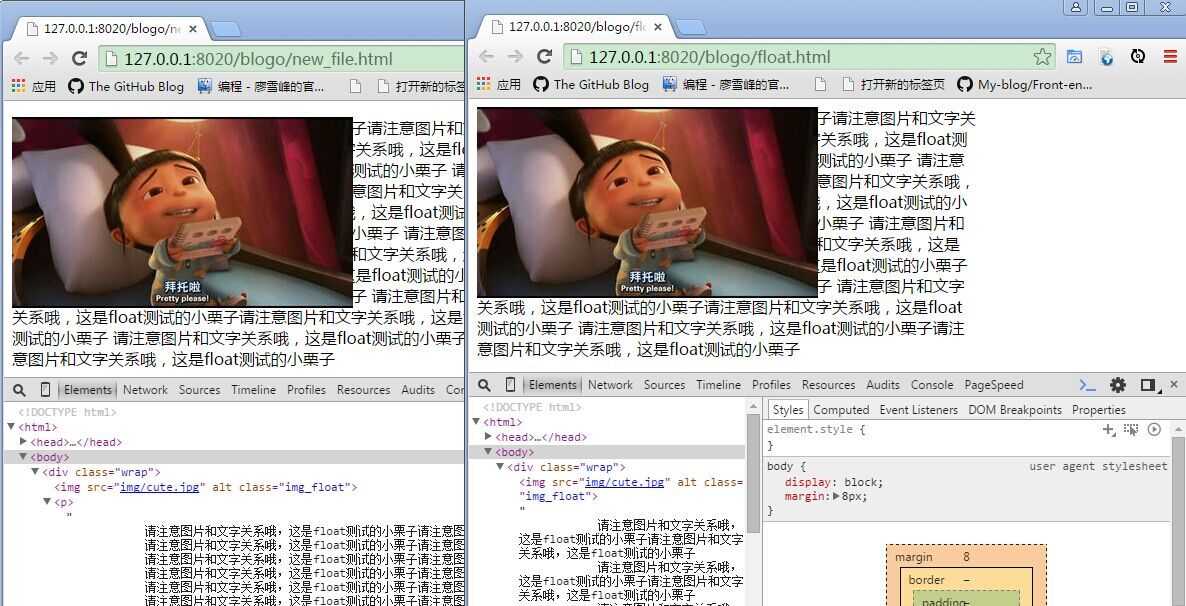Open the Chrome hamburger menu in right window
Screen dimensions: 1186x606
[1170, 57]
